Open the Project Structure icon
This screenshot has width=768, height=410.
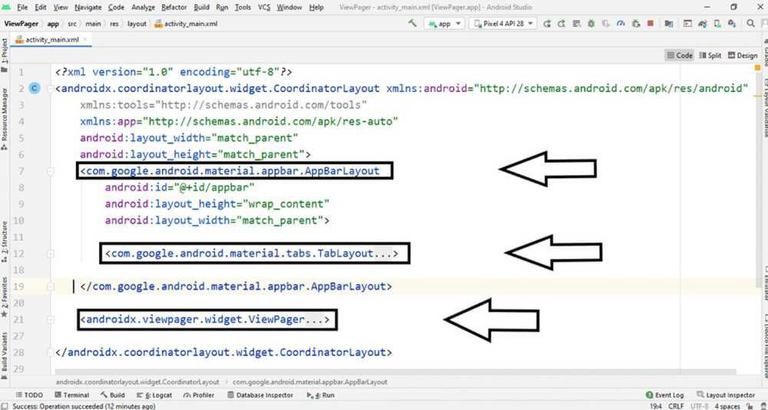pos(669,24)
